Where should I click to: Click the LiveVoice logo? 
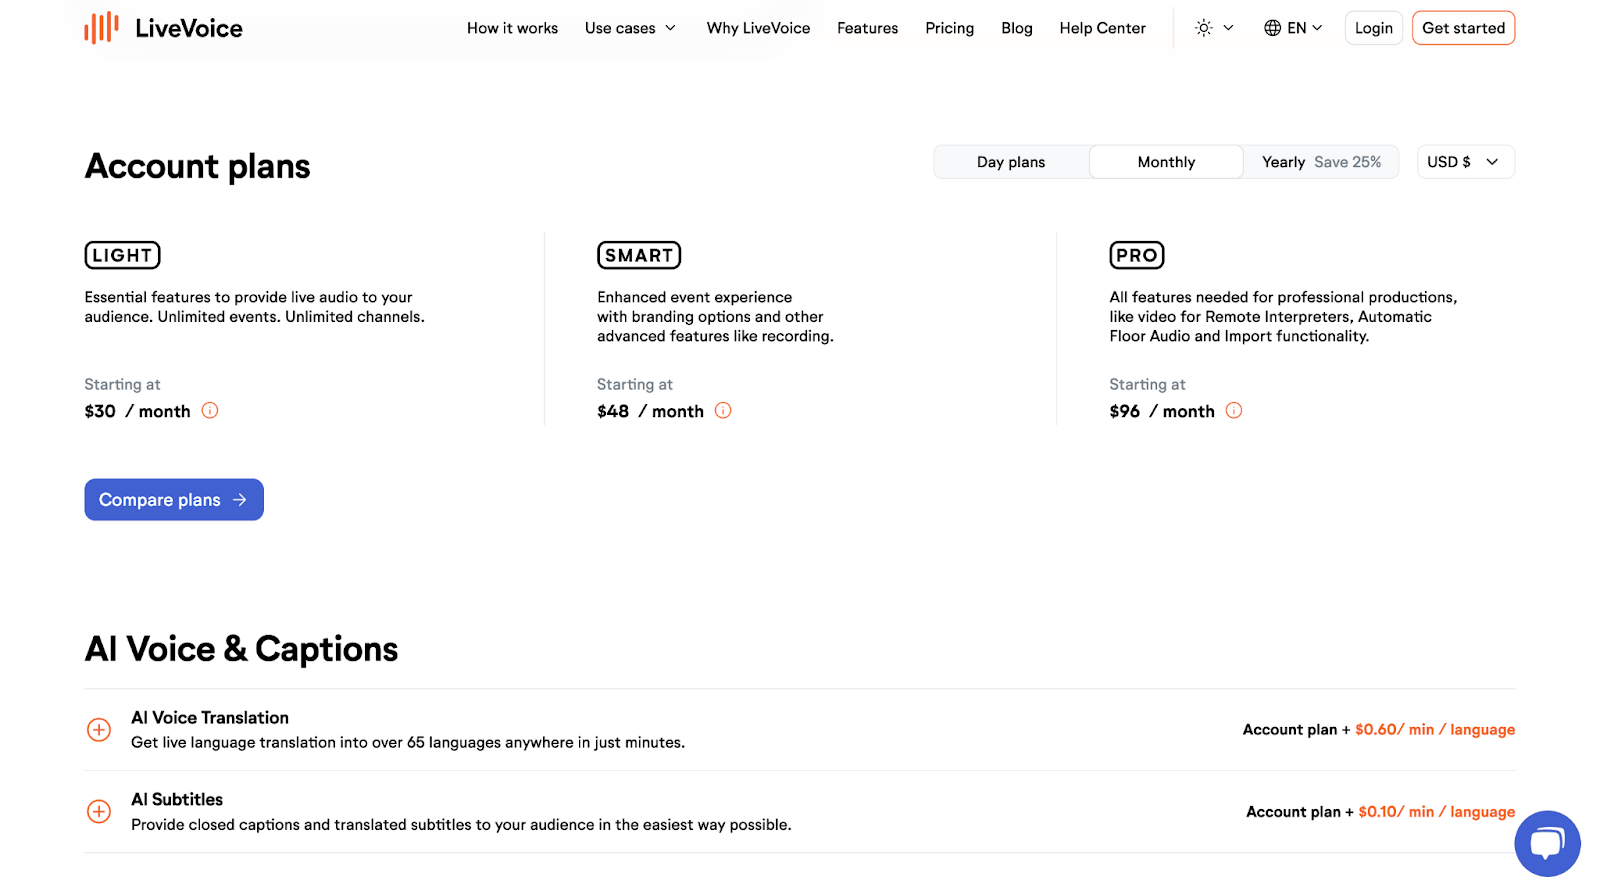tap(163, 28)
